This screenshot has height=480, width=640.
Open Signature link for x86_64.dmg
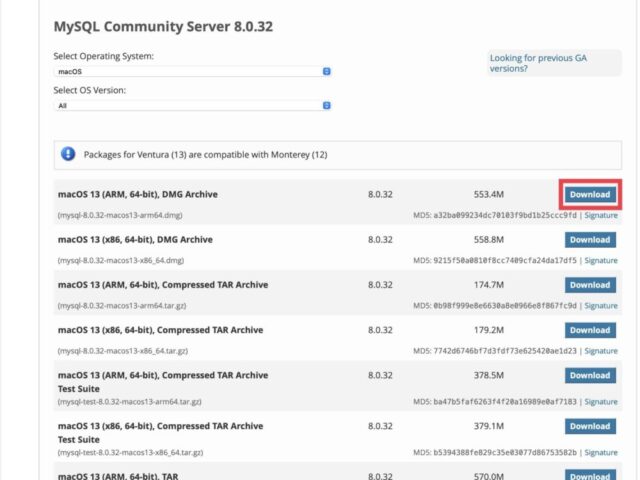point(601,260)
